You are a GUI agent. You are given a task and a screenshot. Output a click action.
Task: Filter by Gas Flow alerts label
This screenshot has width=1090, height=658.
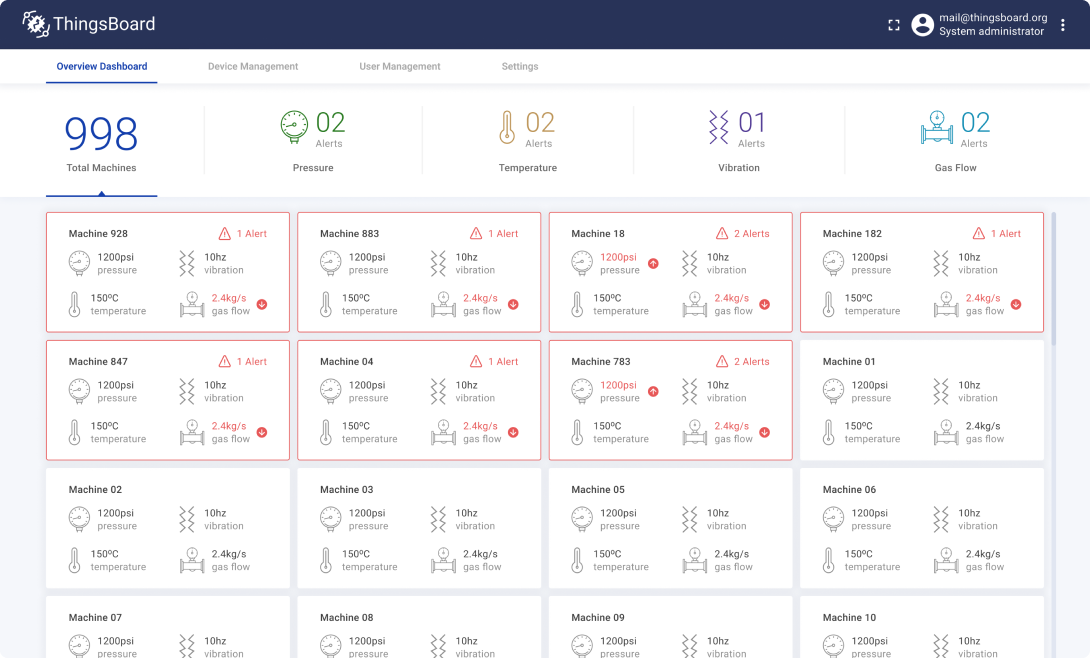pyautogui.click(x=955, y=168)
